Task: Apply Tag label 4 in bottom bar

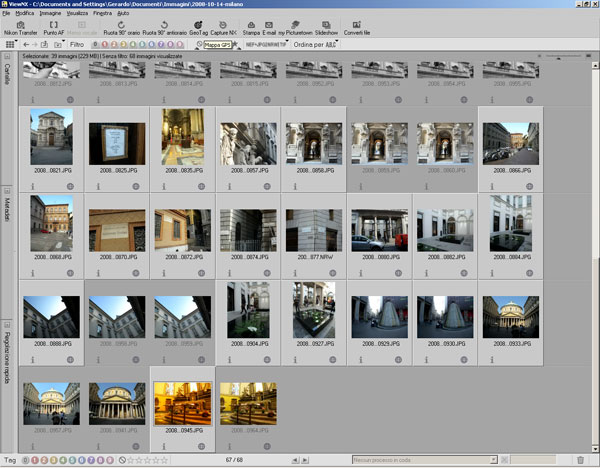Action: pos(63,460)
